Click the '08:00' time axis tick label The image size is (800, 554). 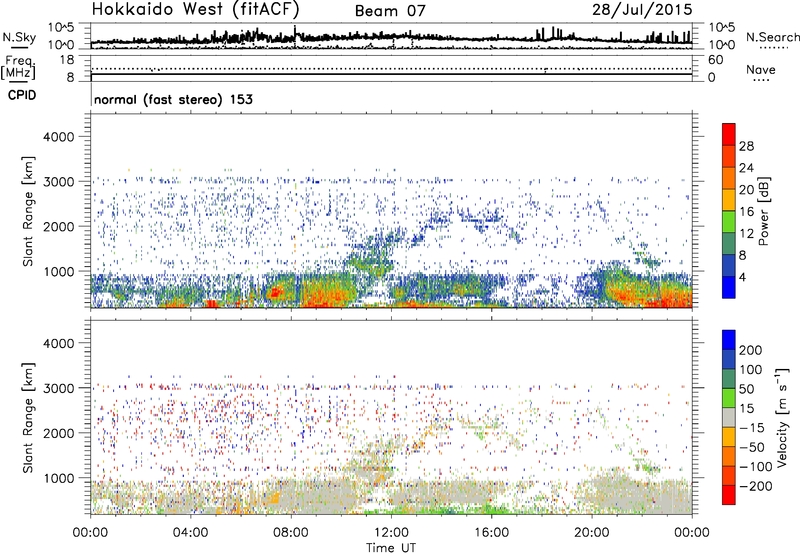pyautogui.click(x=291, y=533)
